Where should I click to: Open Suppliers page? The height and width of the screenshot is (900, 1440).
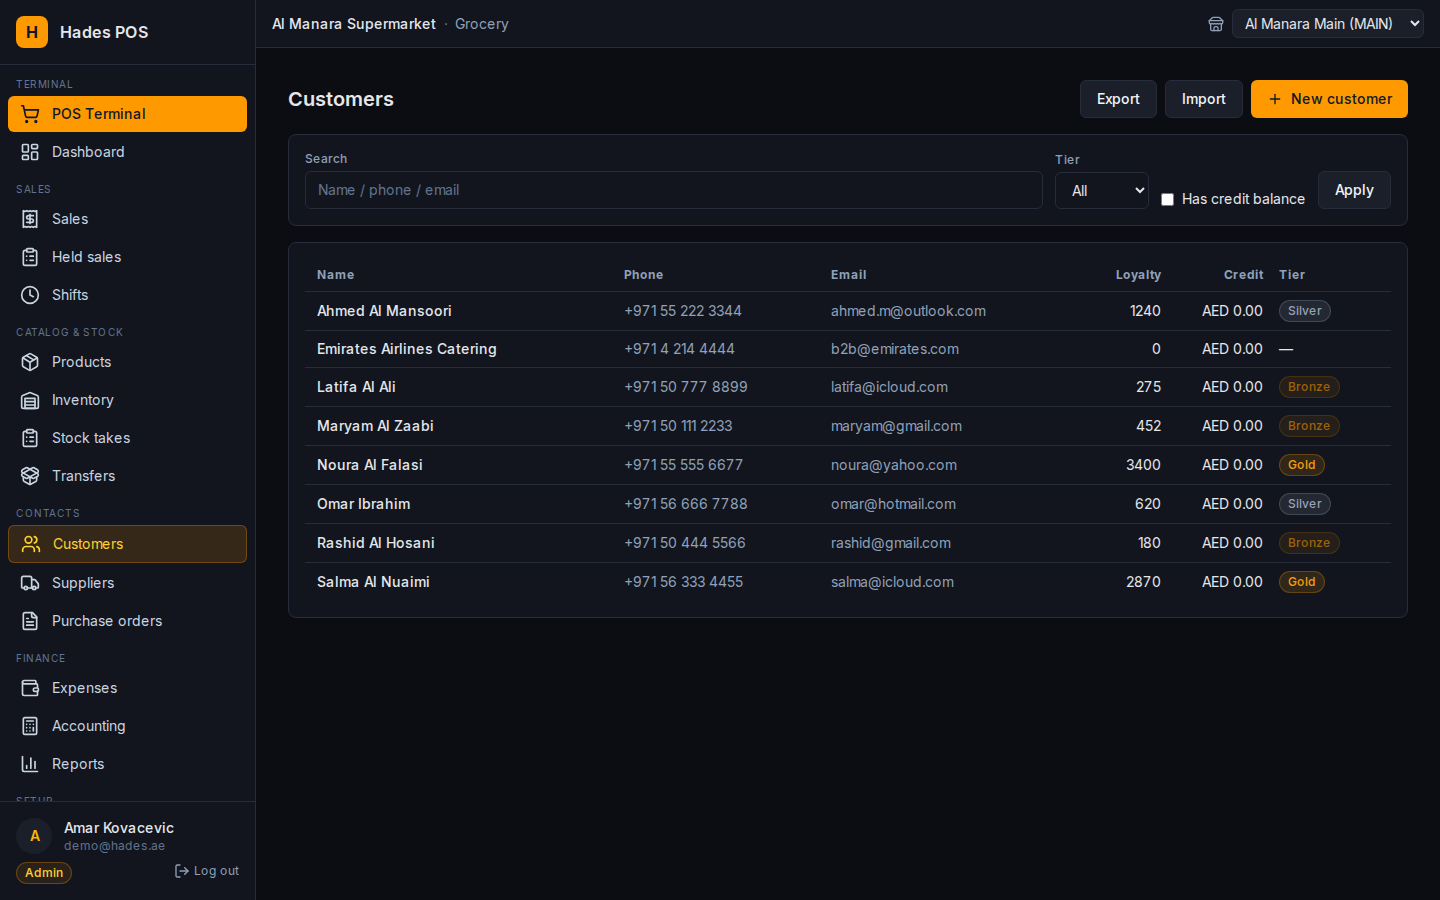[127, 583]
